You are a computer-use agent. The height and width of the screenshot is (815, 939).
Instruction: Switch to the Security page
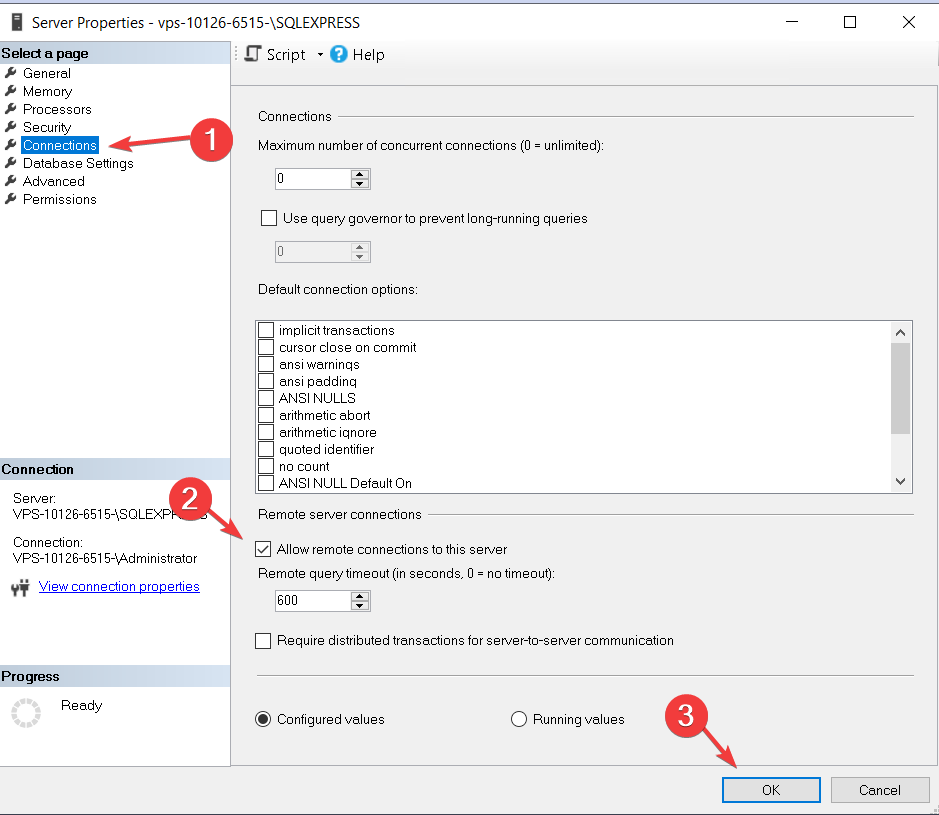47,127
